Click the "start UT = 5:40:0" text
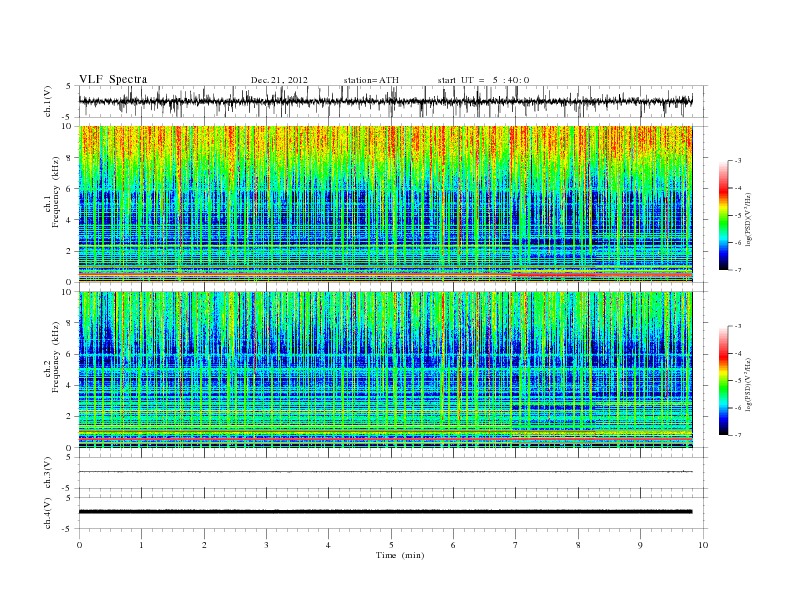 click(483, 80)
